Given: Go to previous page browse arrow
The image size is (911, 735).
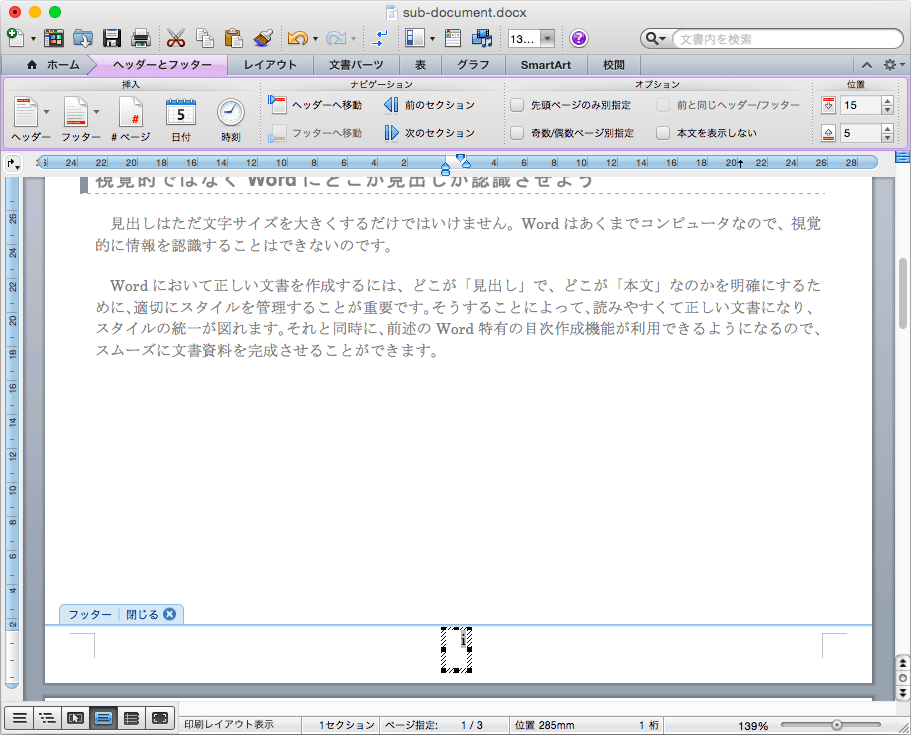Looking at the screenshot, I should pyautogui.click(x=902, y=662).
